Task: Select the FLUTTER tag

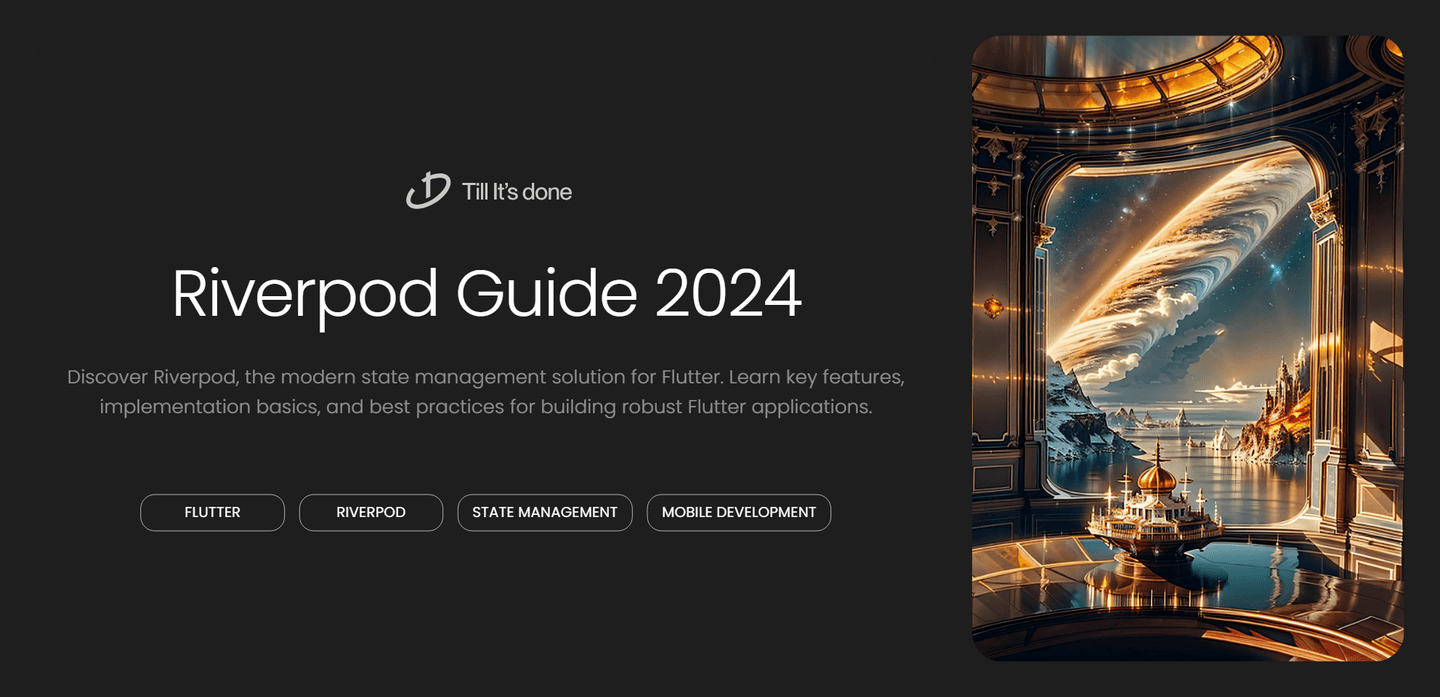Action: [x=212, y=512]
